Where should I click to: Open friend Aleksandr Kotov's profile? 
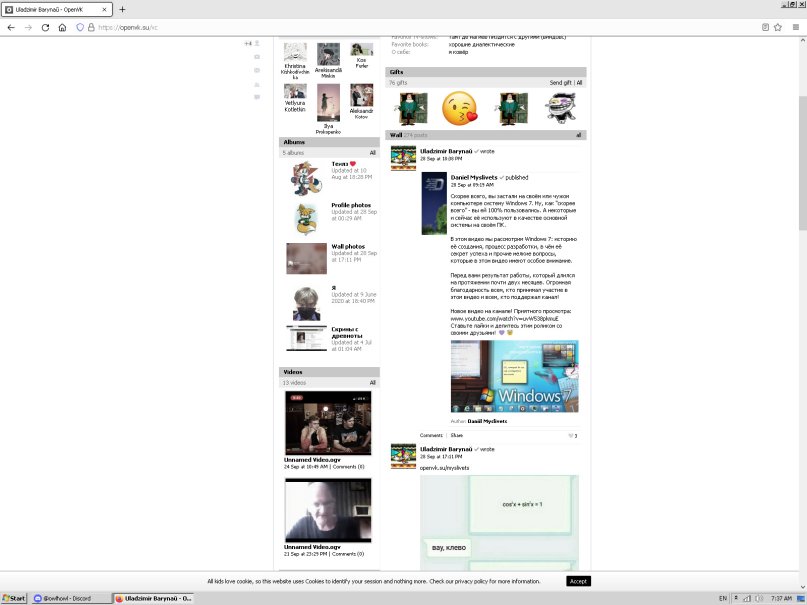(x=361, y=113)
